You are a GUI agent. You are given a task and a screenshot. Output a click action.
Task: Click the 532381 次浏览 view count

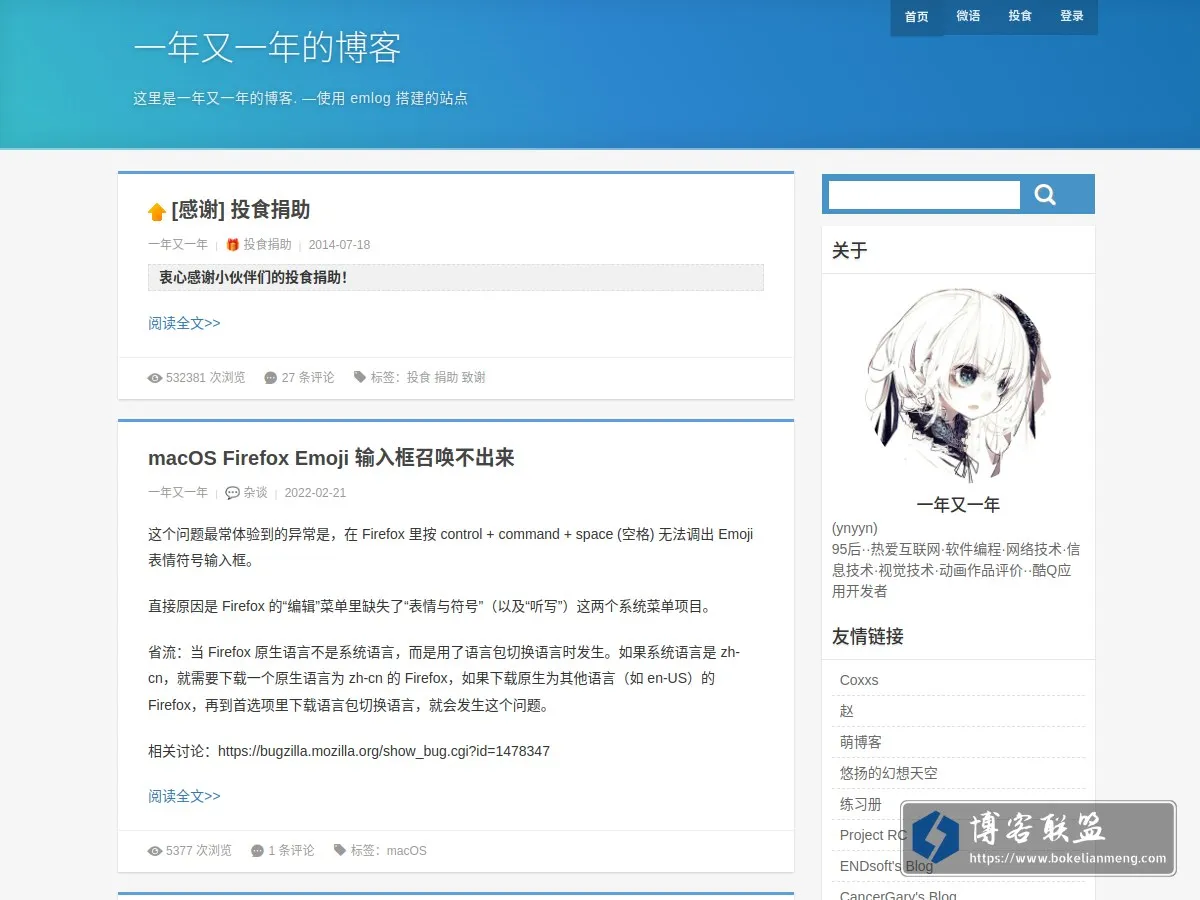pyautogui.click(x=205, y=378)
